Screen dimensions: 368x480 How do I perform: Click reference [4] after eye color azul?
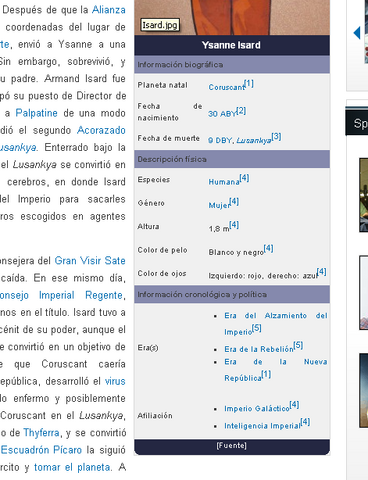[x=322, y=272]
